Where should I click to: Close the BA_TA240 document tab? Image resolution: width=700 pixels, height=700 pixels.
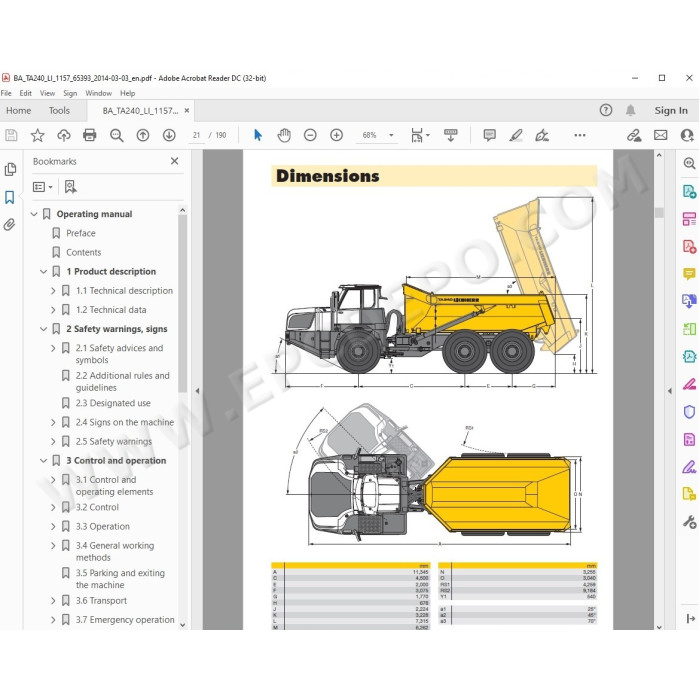187,110
